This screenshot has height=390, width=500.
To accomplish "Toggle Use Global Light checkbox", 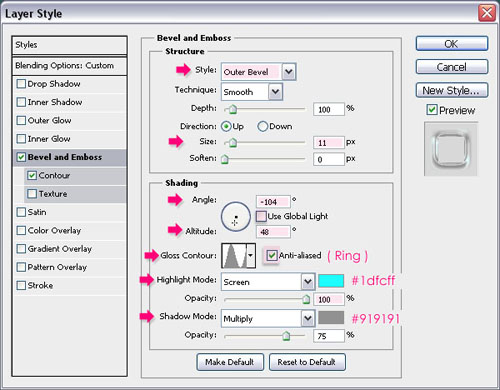I will click(x=261, y=216).
